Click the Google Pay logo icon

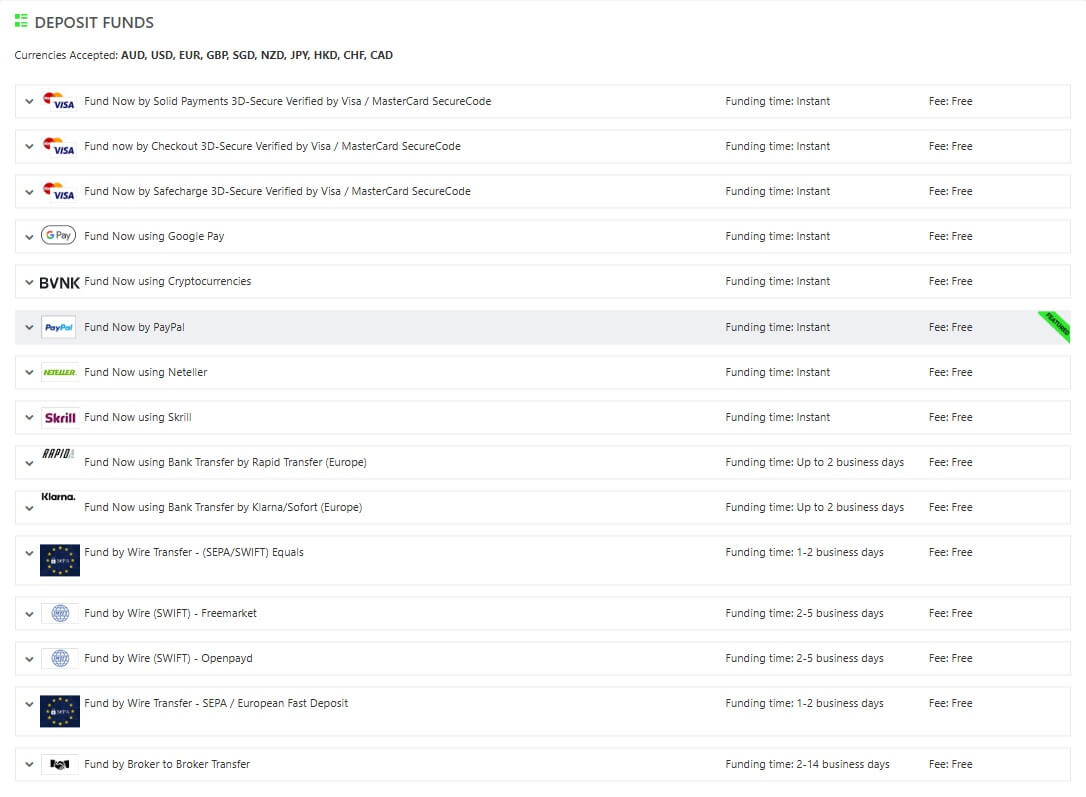tap(58, 236)
